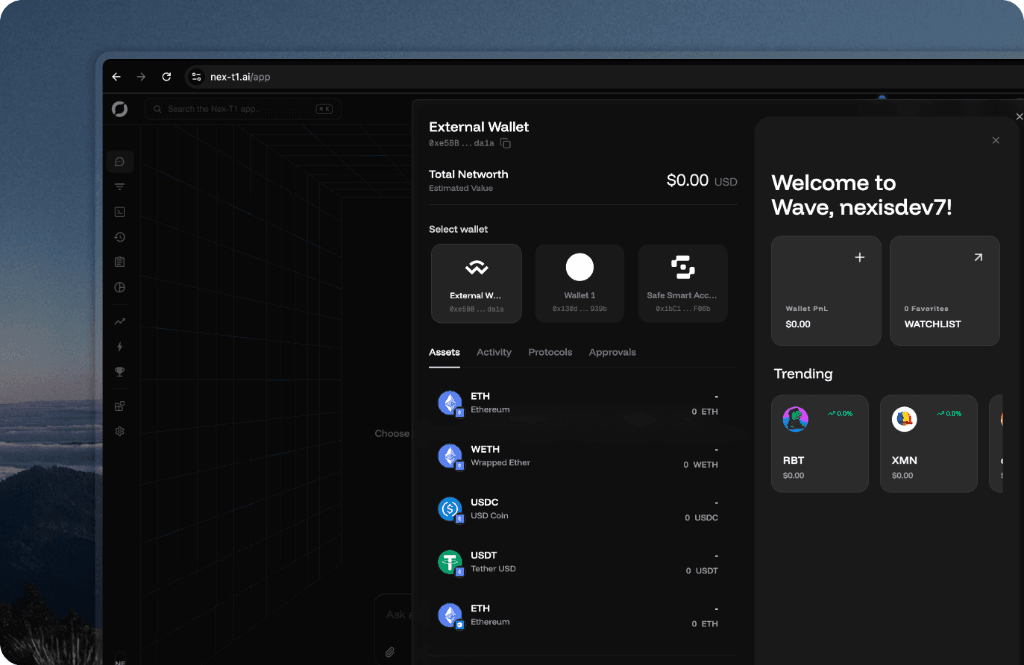Open settings gear icon in sidebar
This screenshot has height=665, width=1024.
pos(120,431)
